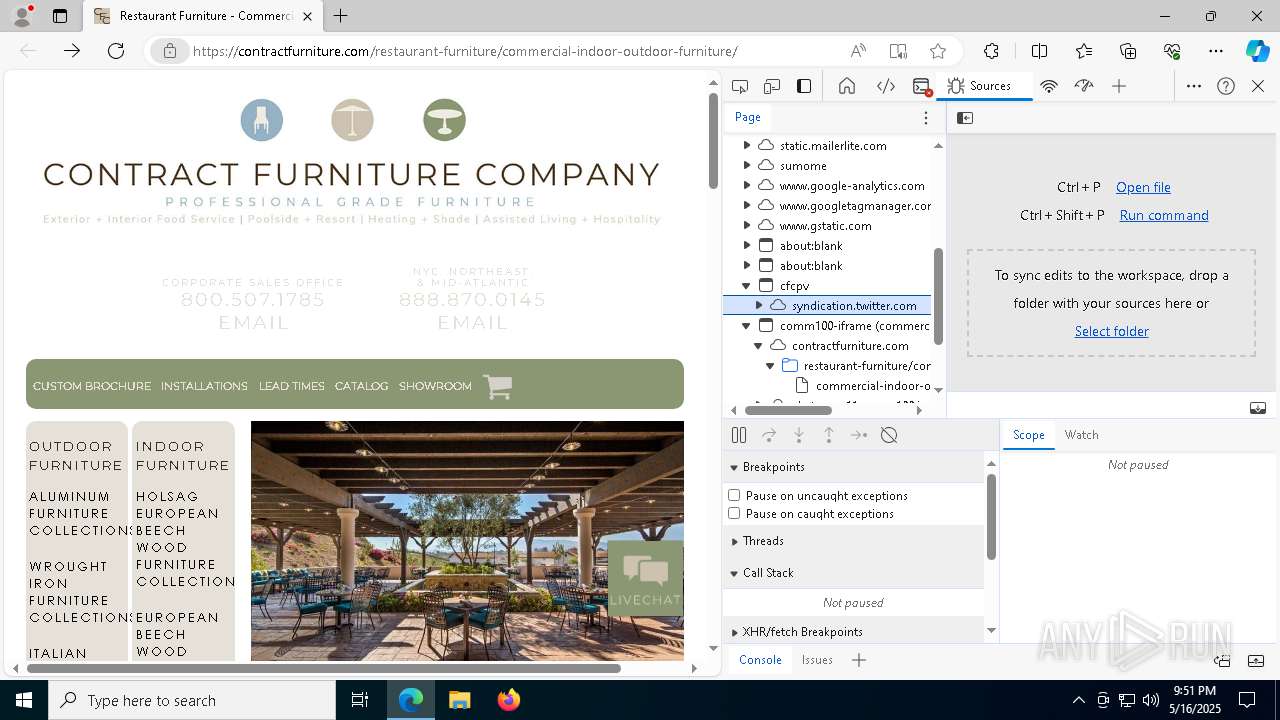The width and height of the screenshot is (1280, 720).
Task: Click the patio restaurant photo
Action: click(467, 540)
